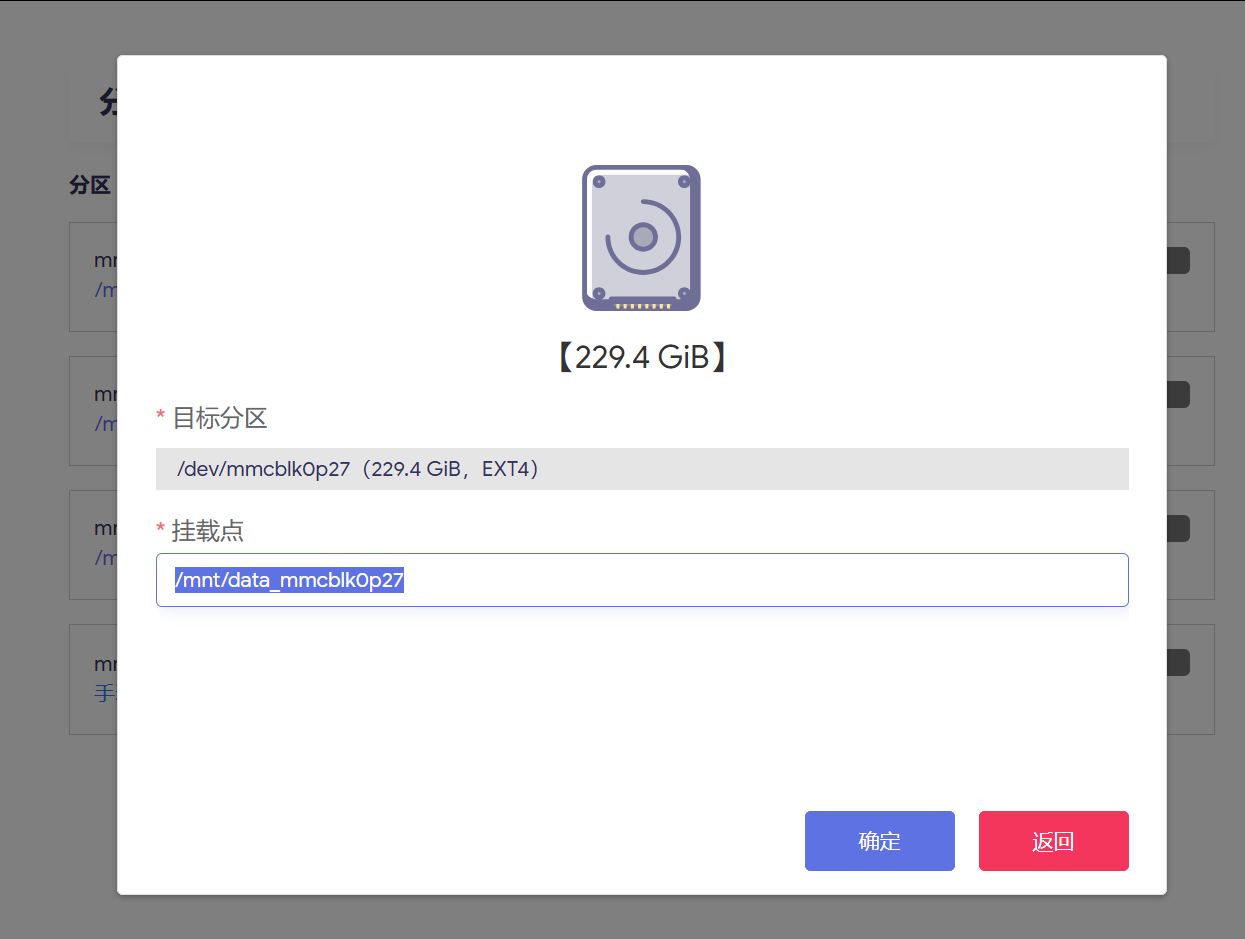
Task: Select the /dev/mmcblk0p27 target partition field
Action: click(x=641, y=469)
